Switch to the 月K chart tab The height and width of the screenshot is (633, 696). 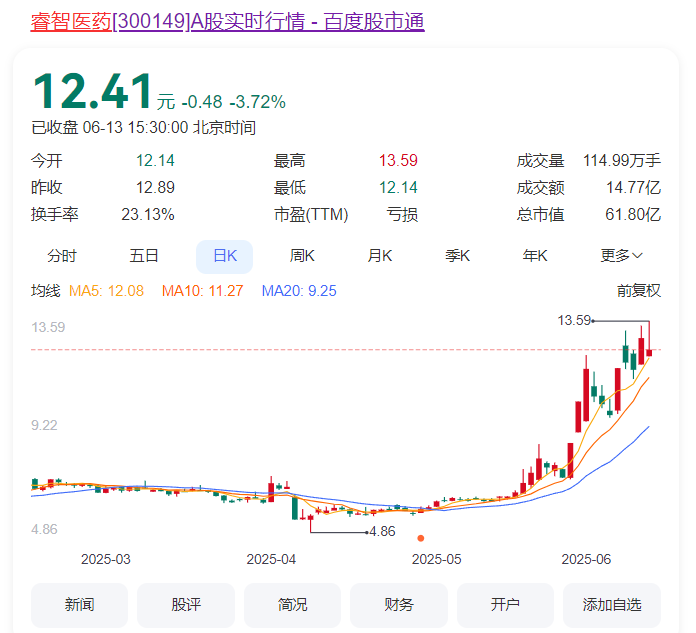point(380,256)
